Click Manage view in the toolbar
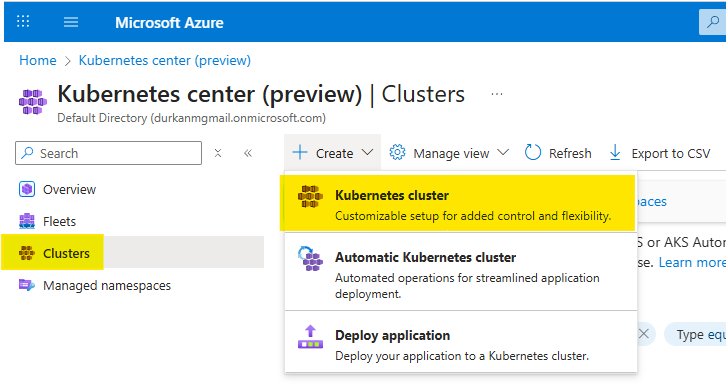Screen dimensions: 726x386 point(449,153)
